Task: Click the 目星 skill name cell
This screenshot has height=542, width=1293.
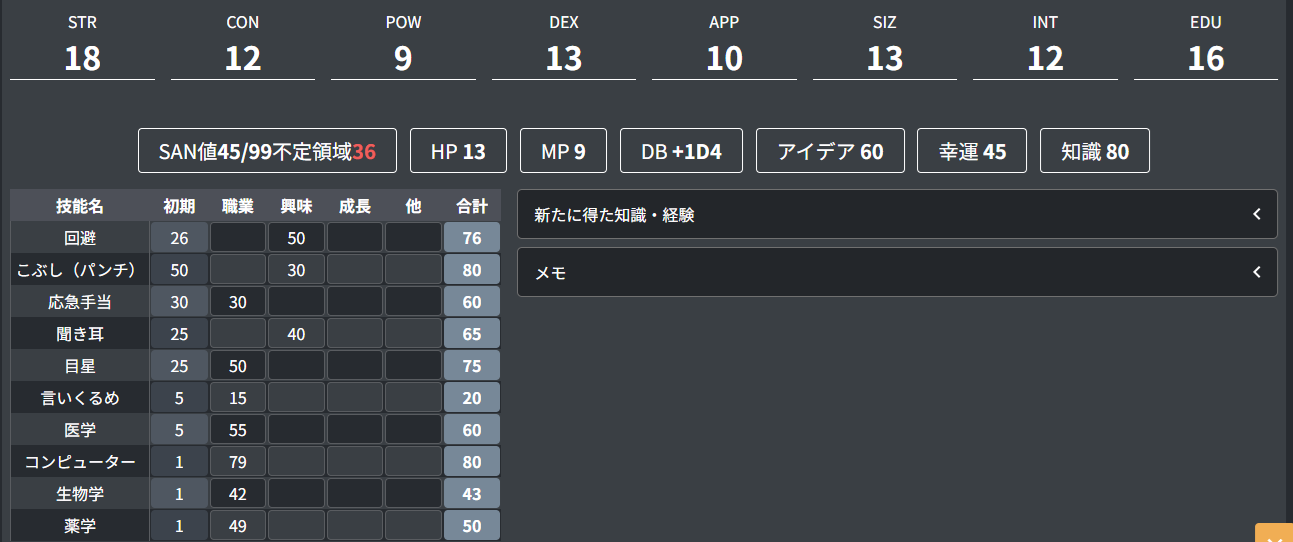Action: (x=80, y=366)
